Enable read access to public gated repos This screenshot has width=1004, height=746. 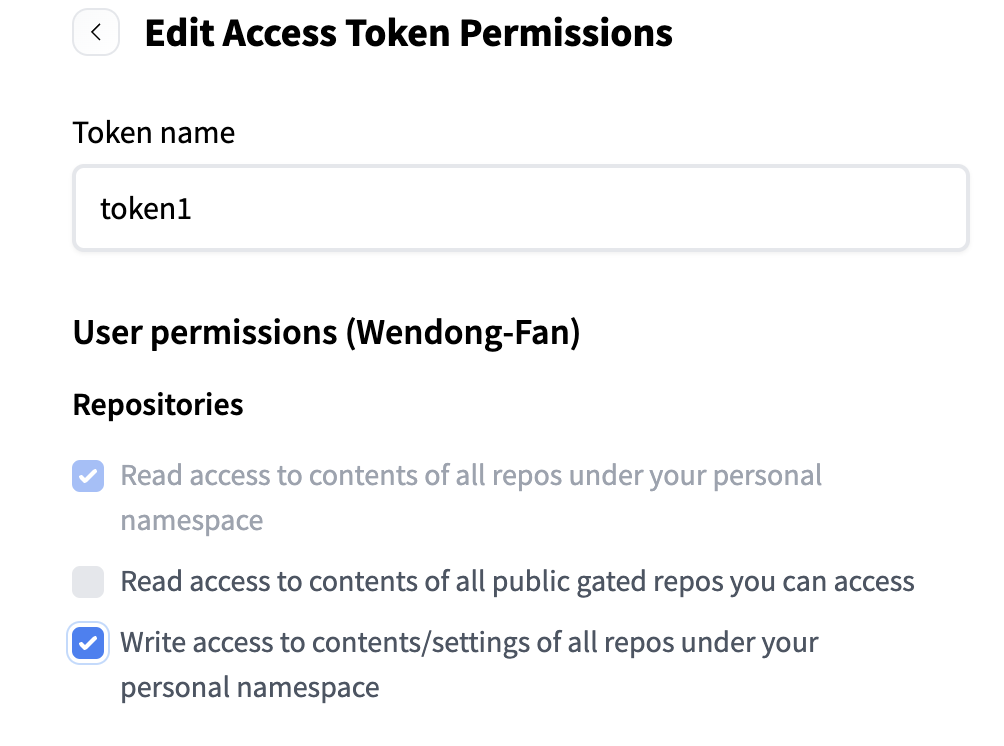coord(88,581)
